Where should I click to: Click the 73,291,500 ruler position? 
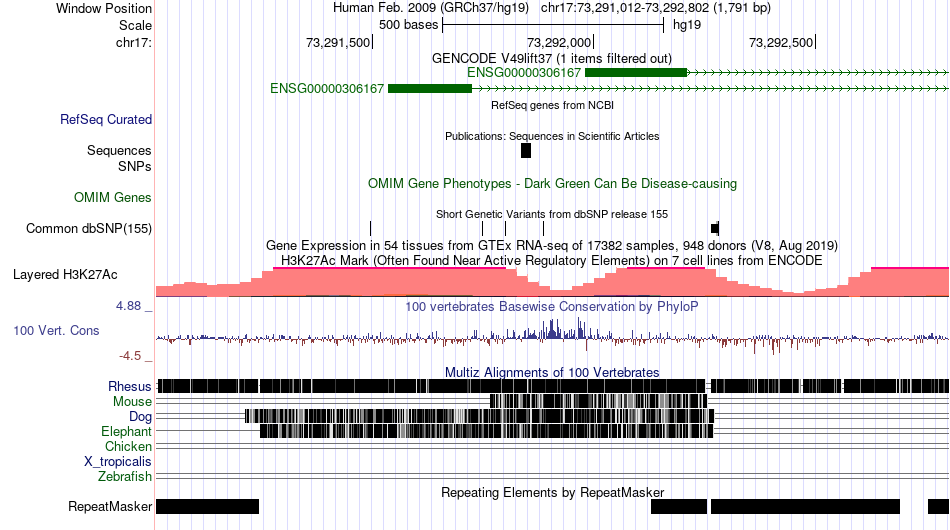click(x=338, y=42)
